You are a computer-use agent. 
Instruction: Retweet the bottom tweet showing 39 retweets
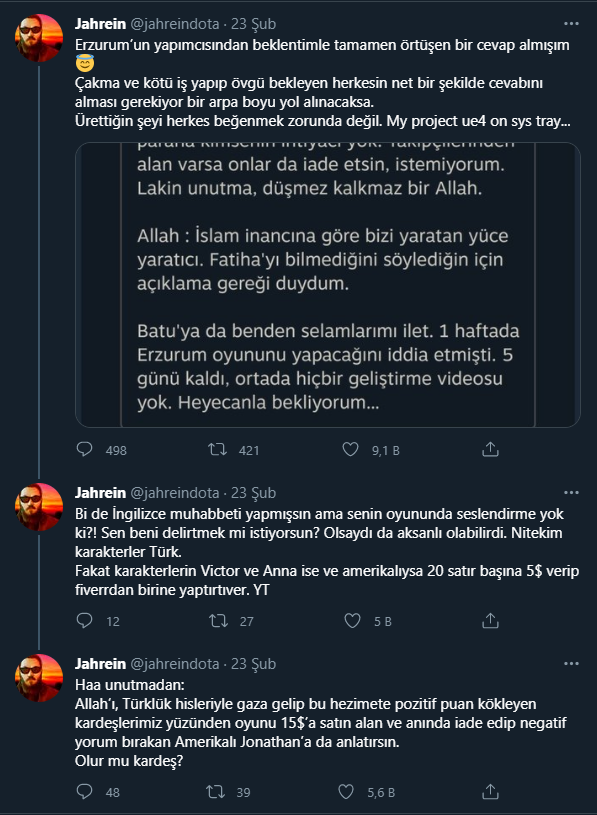coord(215,792)
